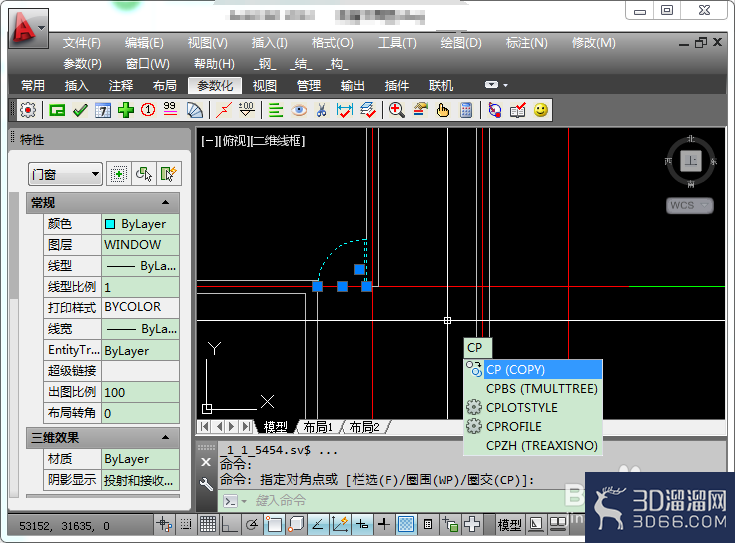Click the green plus toolbar icon

126,111
